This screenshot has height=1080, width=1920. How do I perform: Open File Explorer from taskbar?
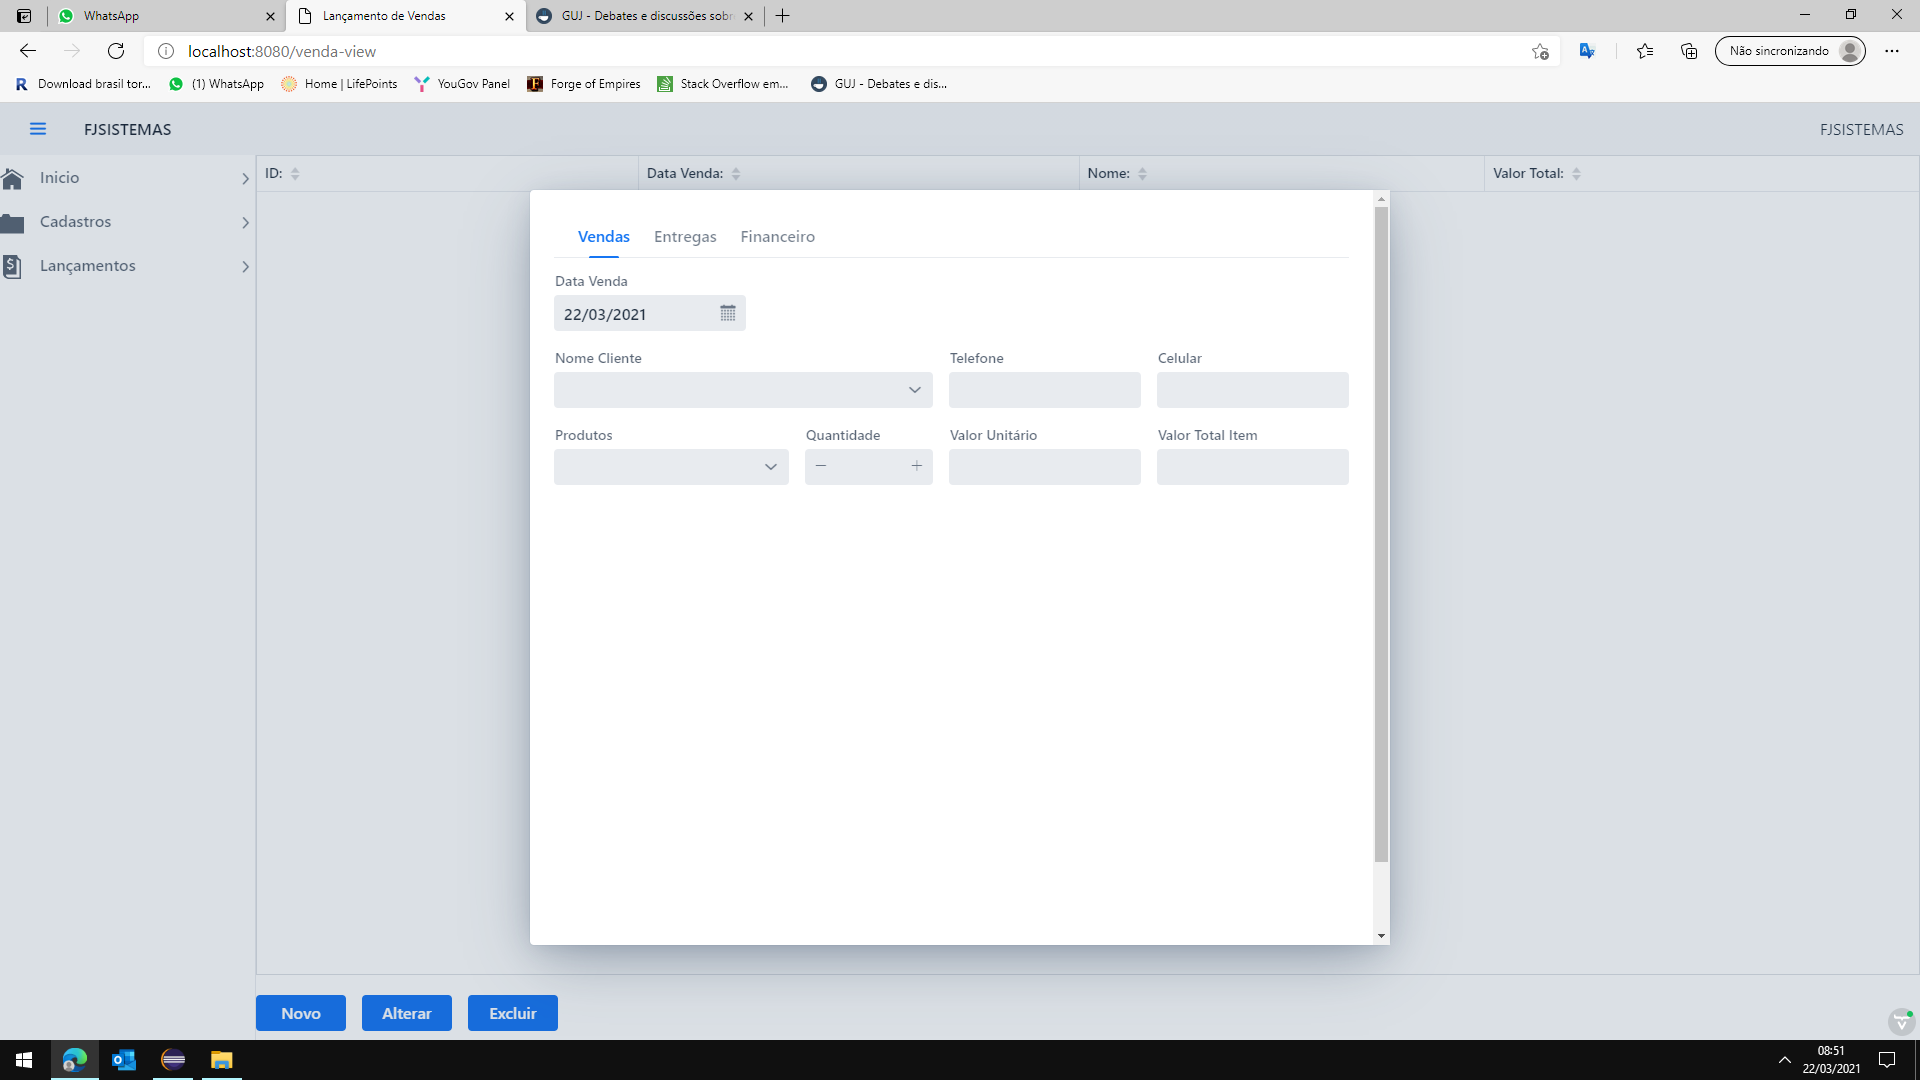[221, 1060]
